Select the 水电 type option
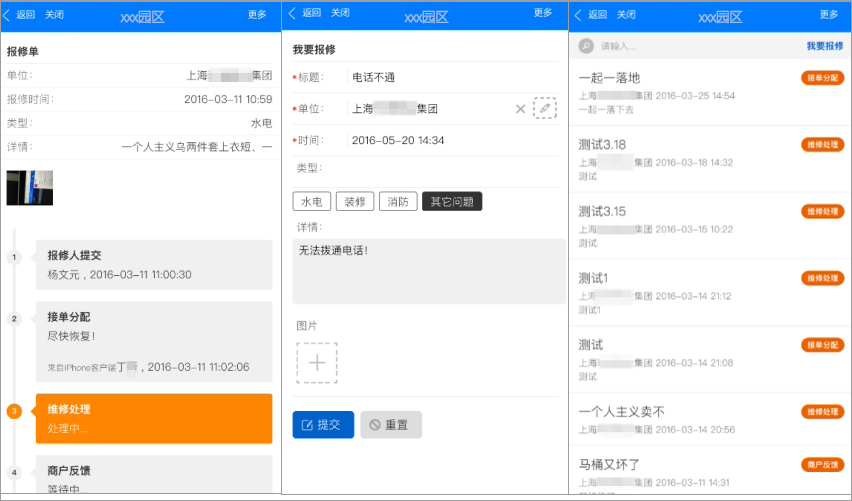852x501 pixels. pos(311,202)
